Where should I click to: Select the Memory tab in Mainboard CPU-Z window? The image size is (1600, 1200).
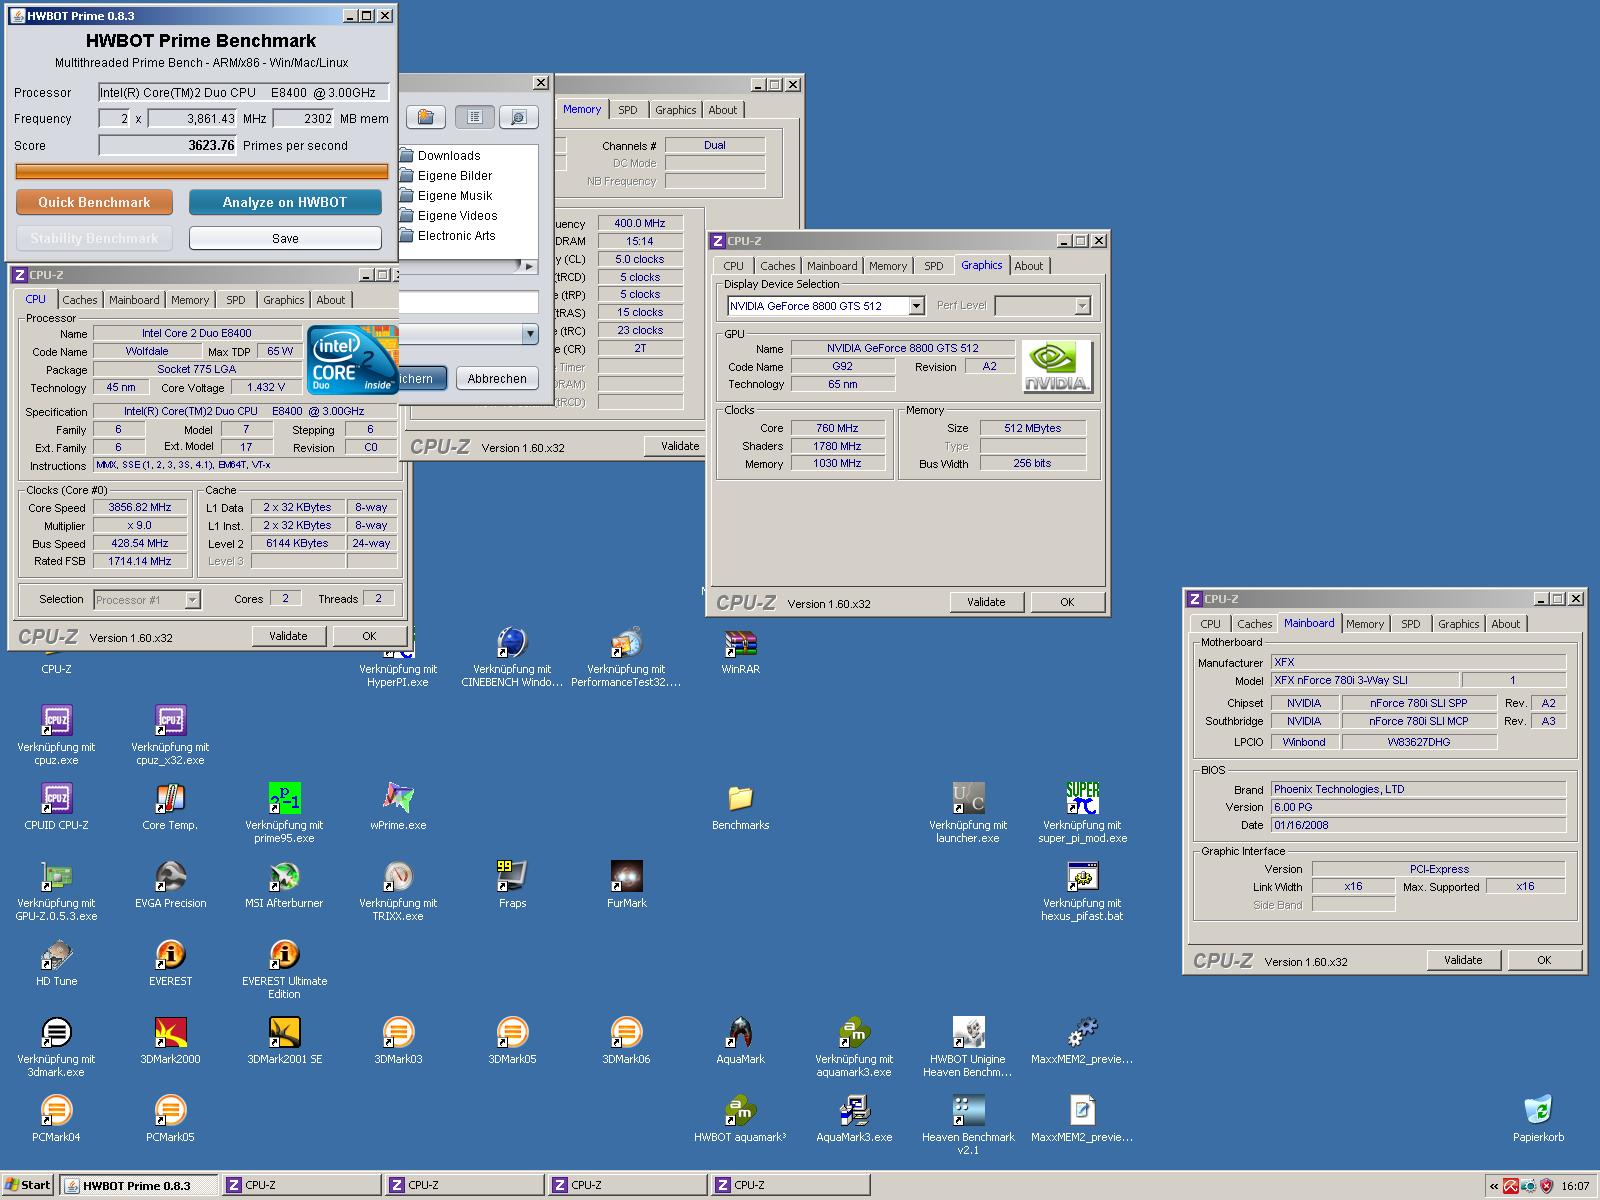click(1364, 624)
